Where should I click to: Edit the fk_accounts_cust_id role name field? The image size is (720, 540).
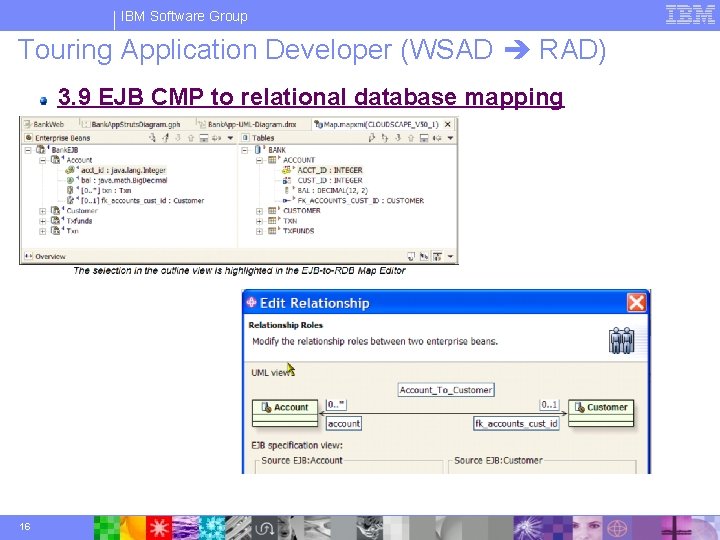pyautogui.click(x=517, y=423)
